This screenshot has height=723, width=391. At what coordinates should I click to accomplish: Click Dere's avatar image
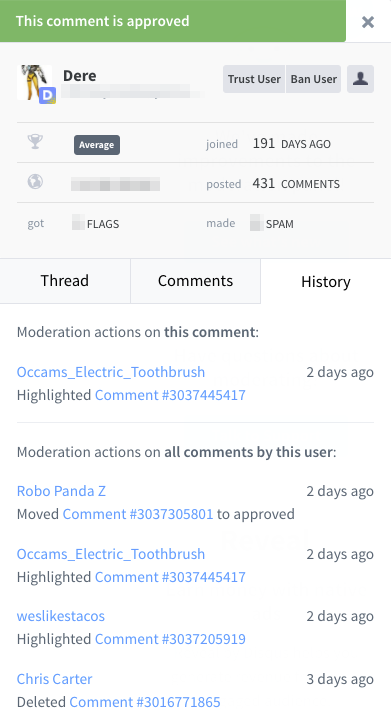tap(35, 83)
